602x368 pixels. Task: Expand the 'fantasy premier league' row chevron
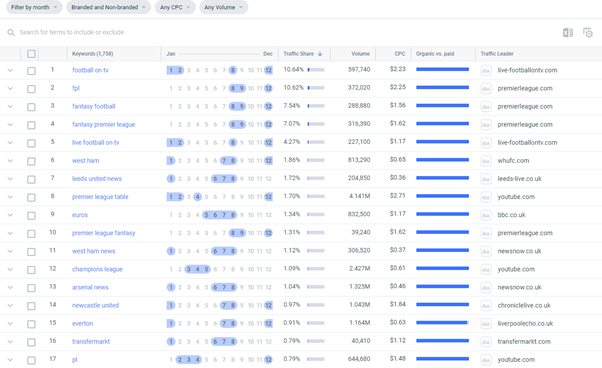coord(10,125)
